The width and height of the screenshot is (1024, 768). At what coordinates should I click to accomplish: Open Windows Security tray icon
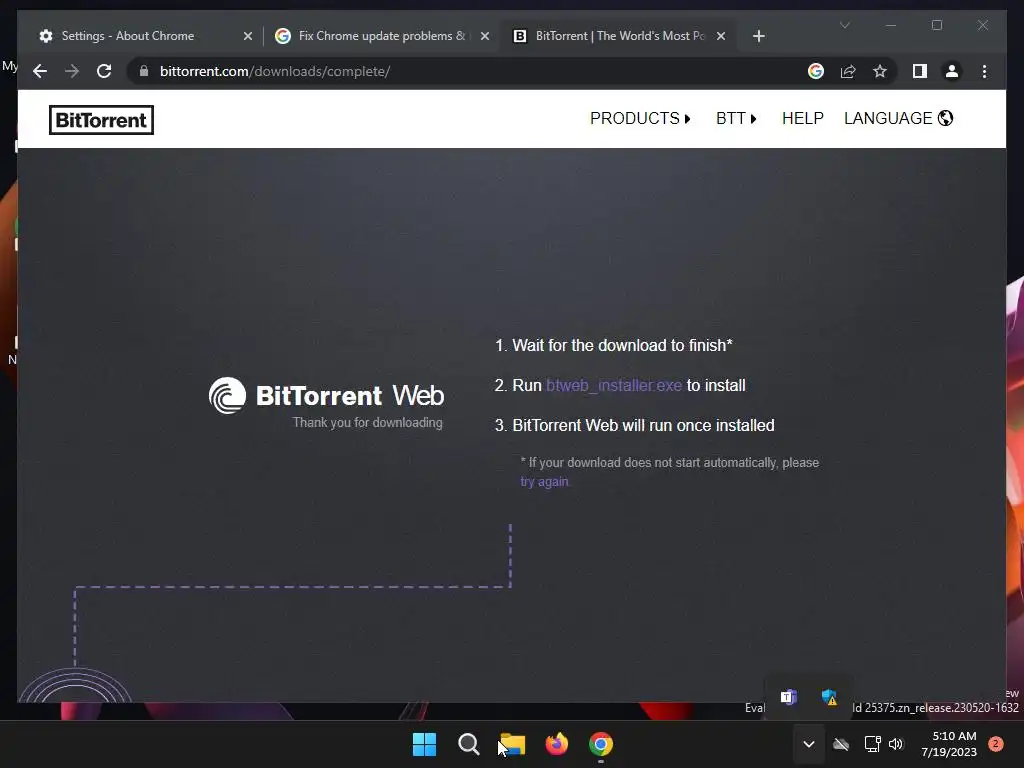click(829, 697)
